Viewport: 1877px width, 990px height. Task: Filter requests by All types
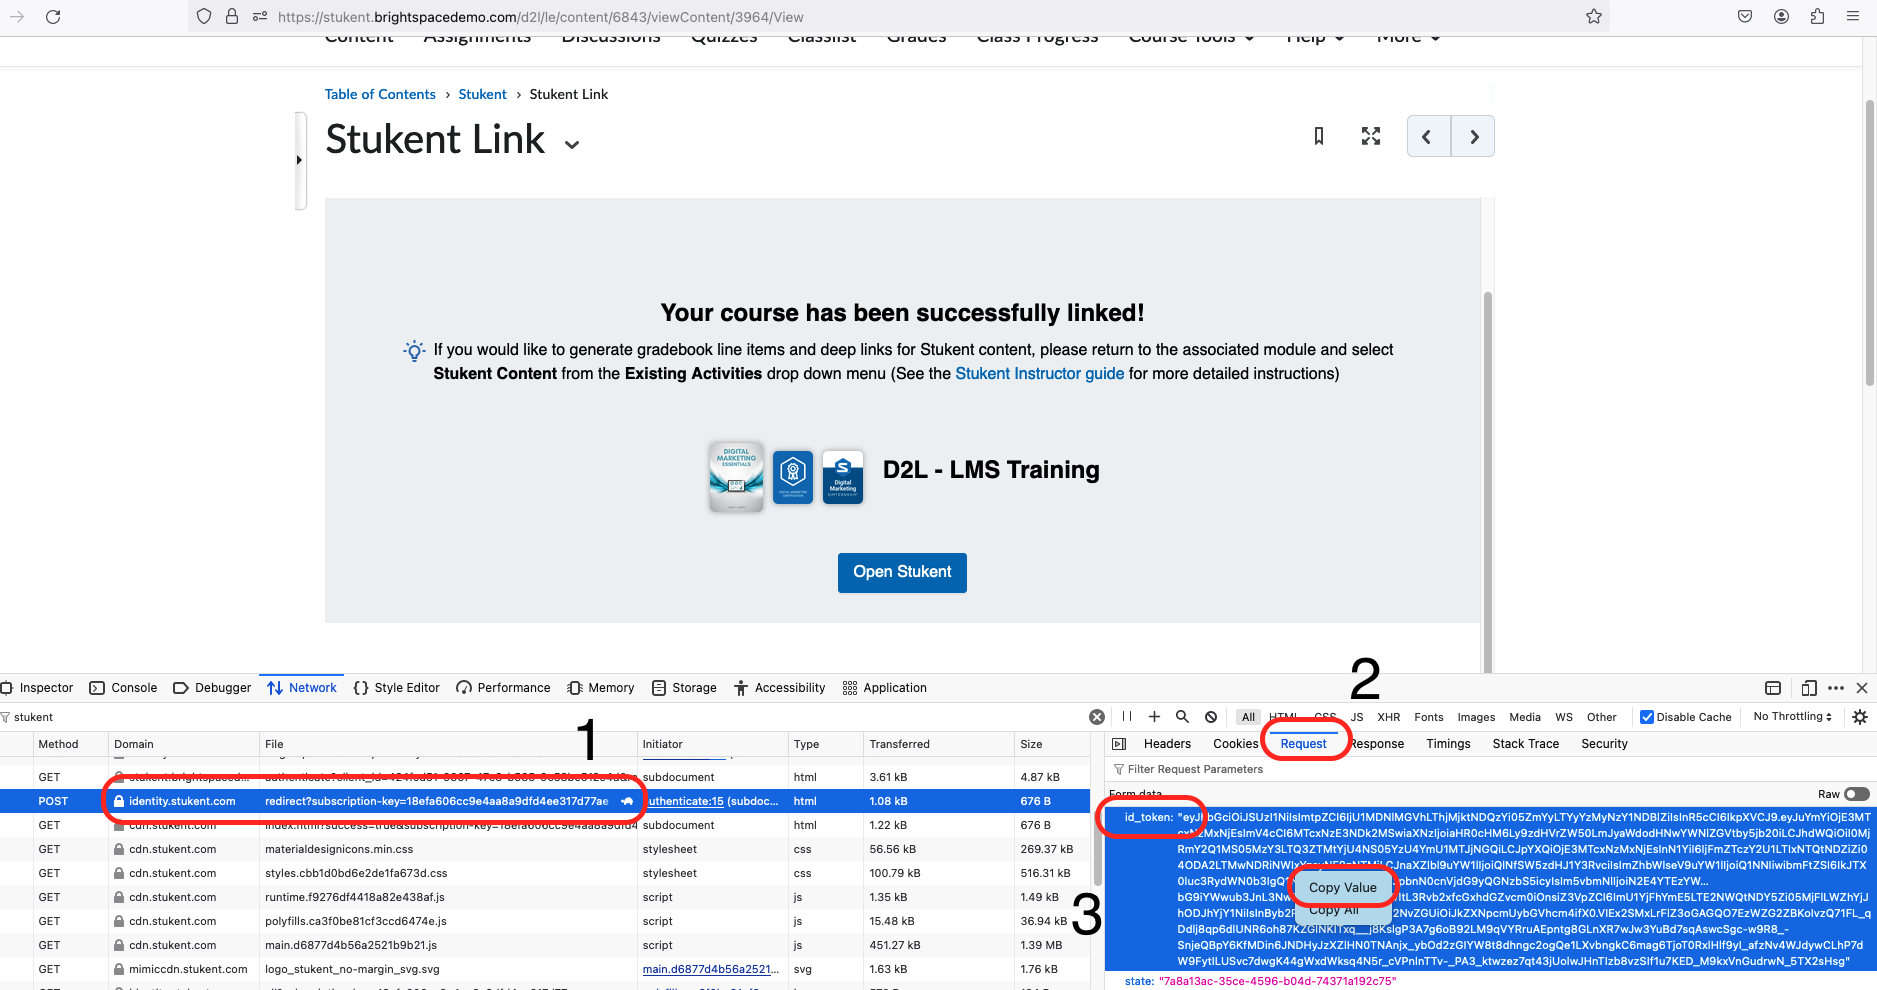(1248, 717)
